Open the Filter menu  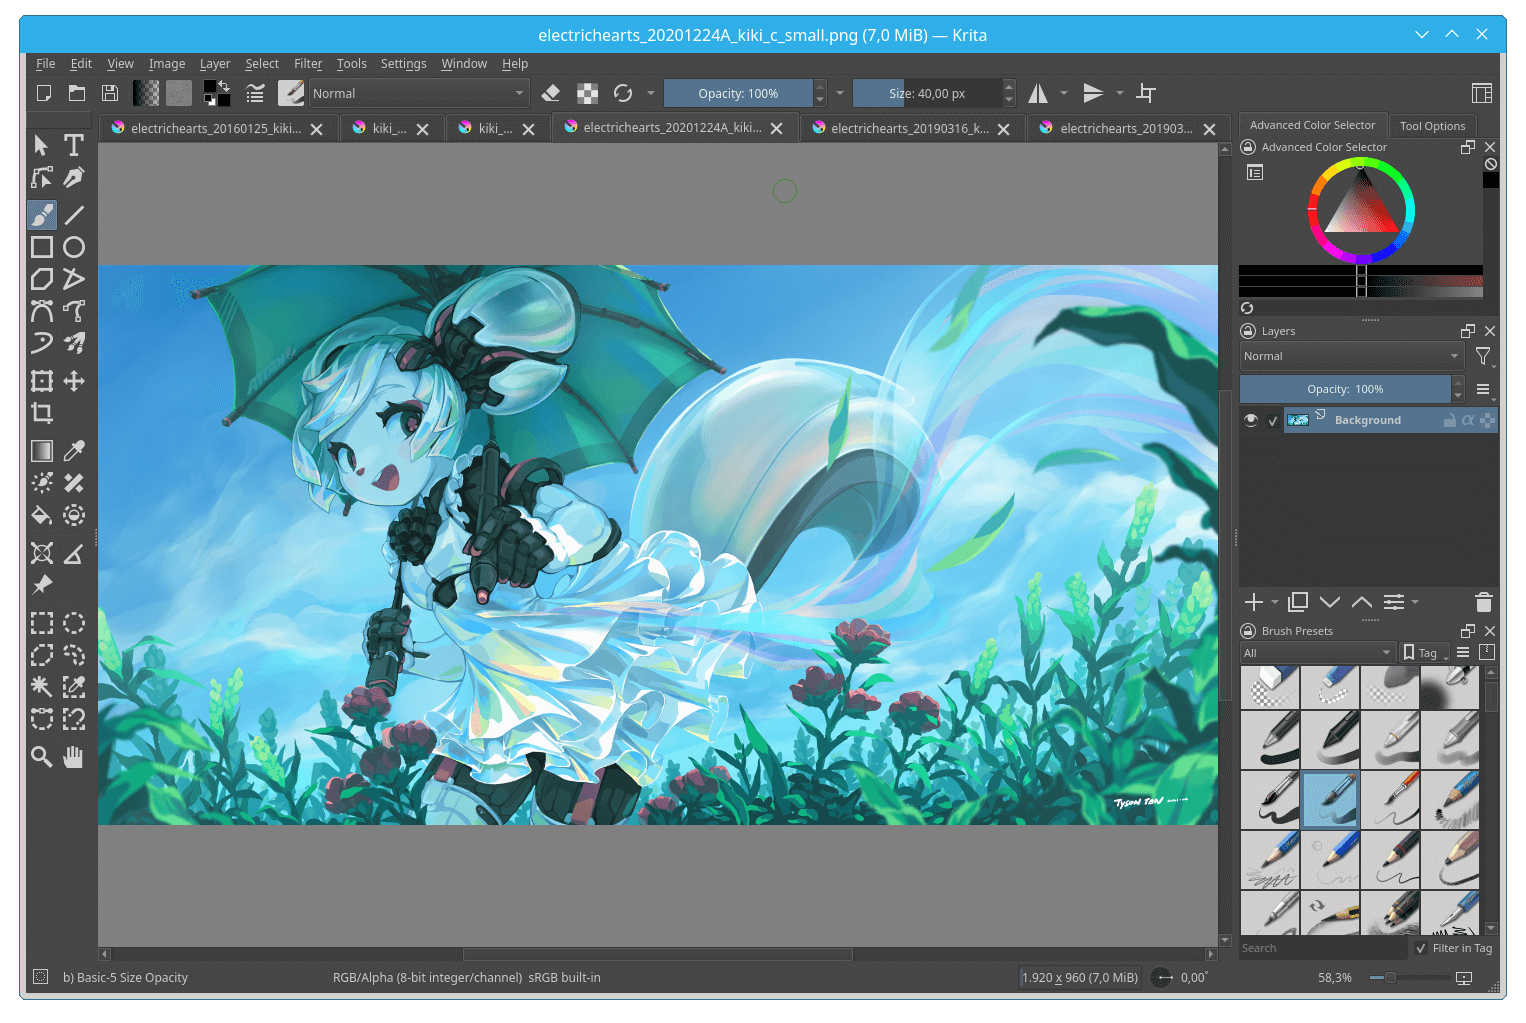[x=307, y=63]
